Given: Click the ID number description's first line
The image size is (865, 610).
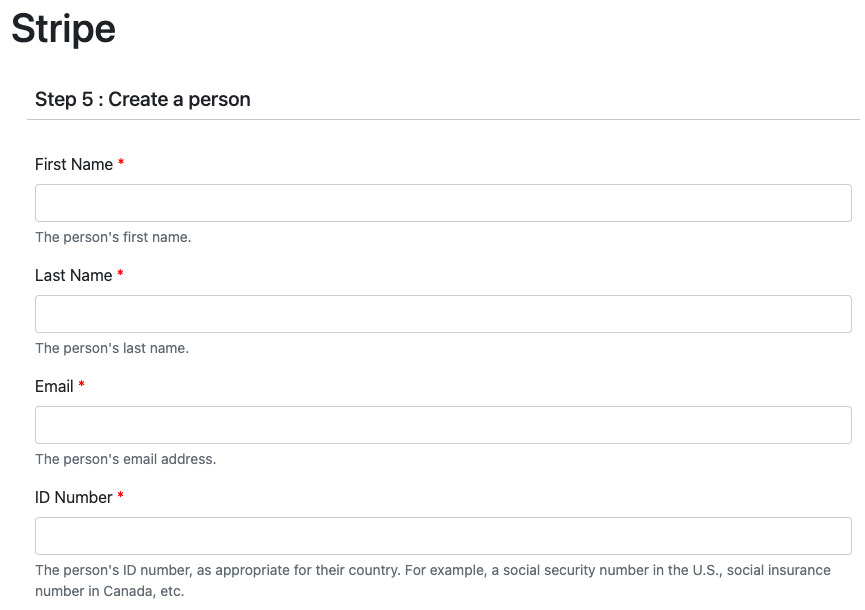Looking at the screenshot, I should point(432,570).
